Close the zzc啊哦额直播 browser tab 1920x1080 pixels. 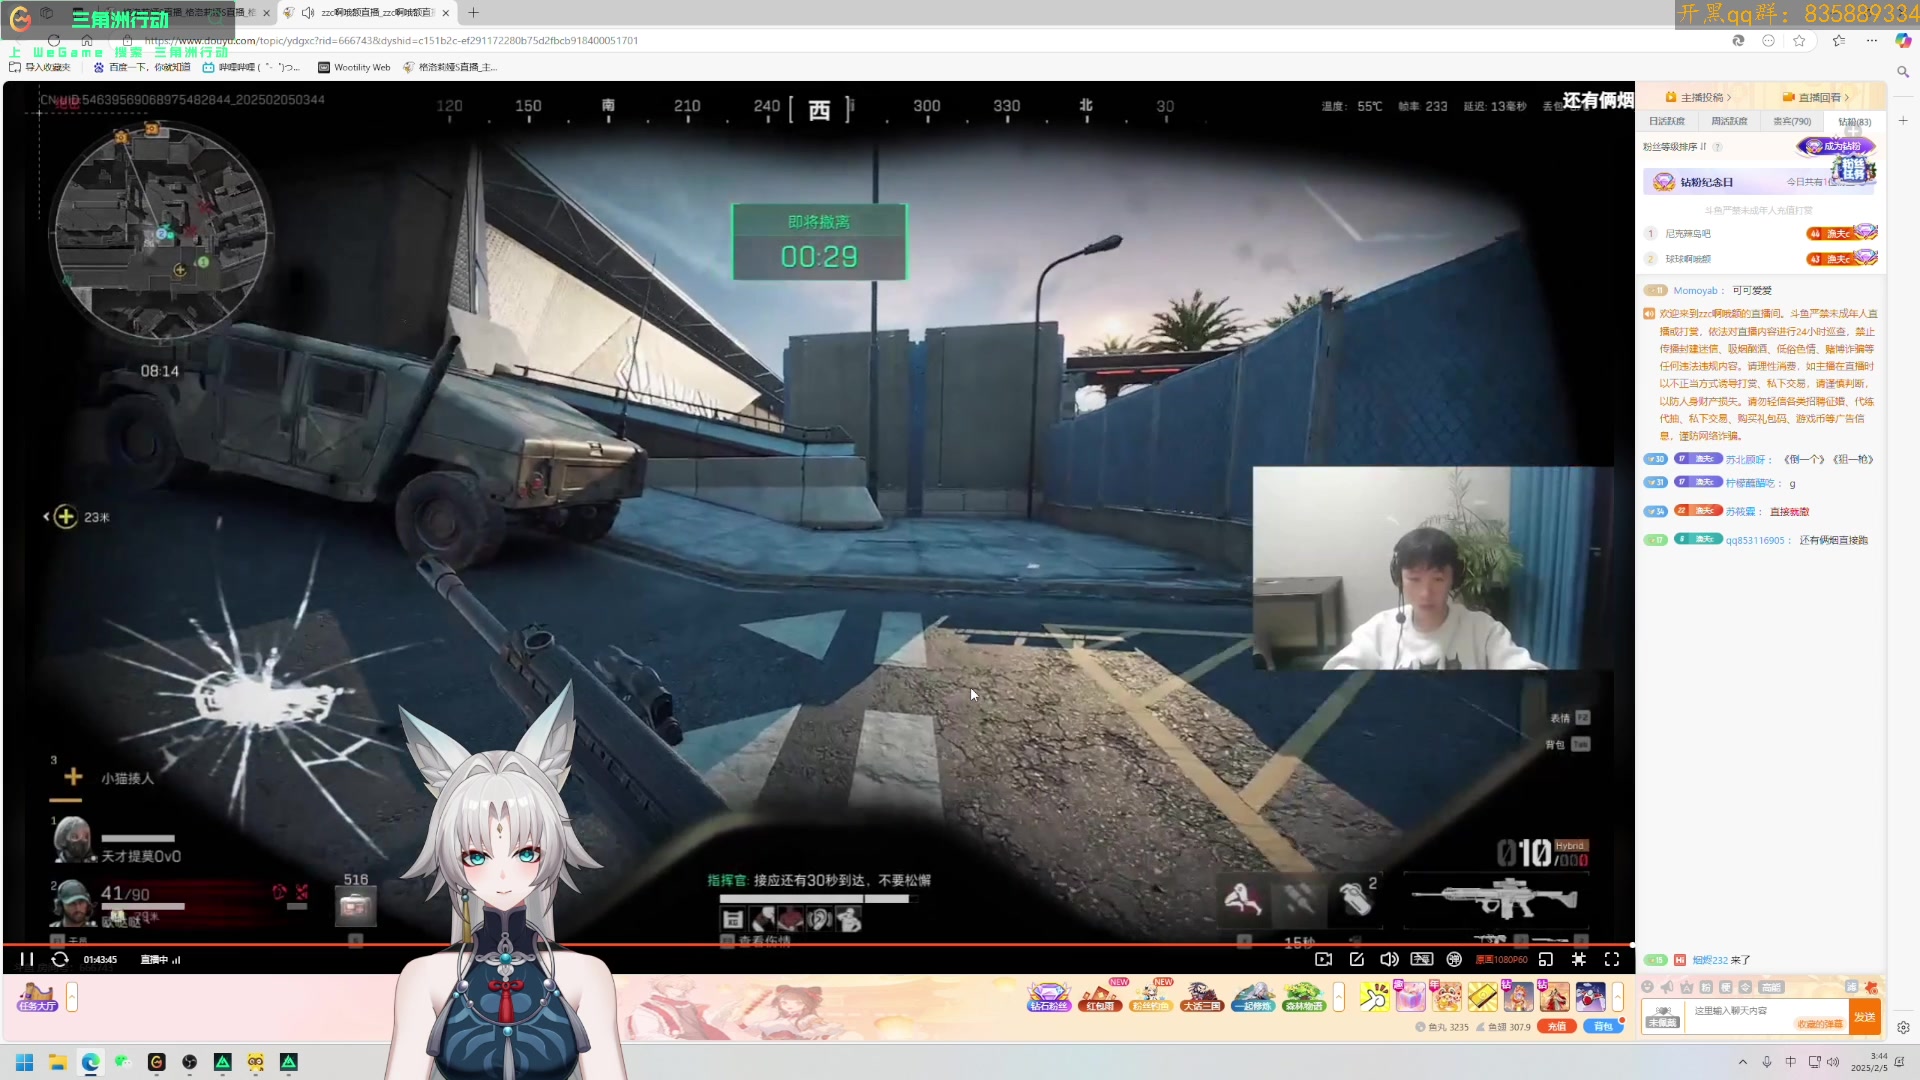coord(446,13)
